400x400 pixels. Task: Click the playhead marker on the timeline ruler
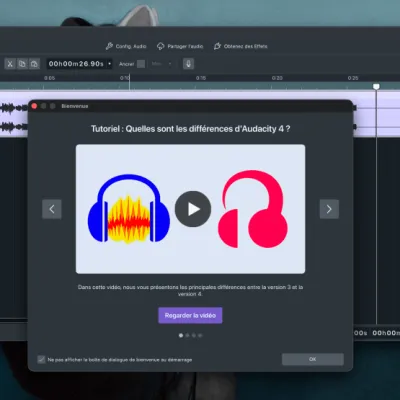click(x=376, y=87)
